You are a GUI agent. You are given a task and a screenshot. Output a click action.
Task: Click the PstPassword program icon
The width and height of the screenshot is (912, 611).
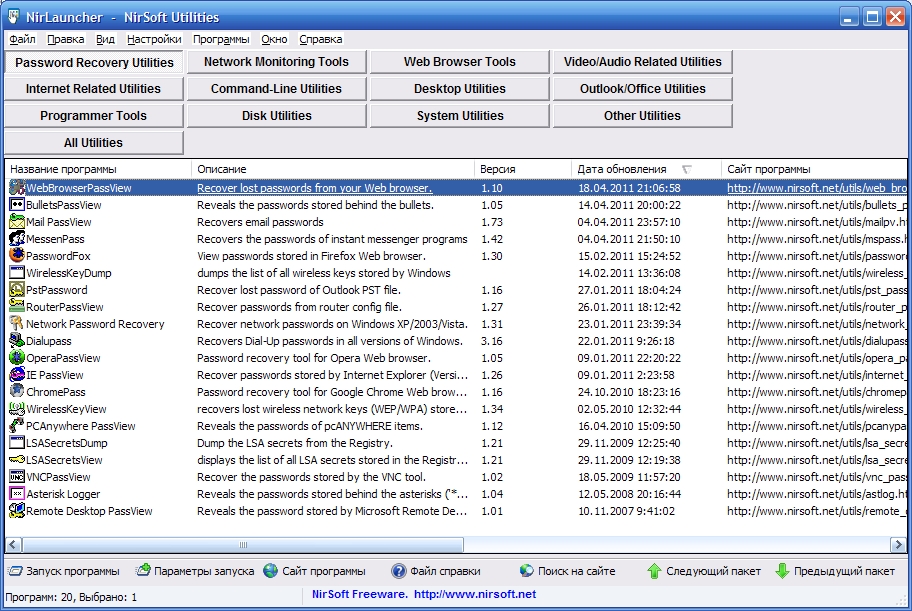click(x=17, y=290)
